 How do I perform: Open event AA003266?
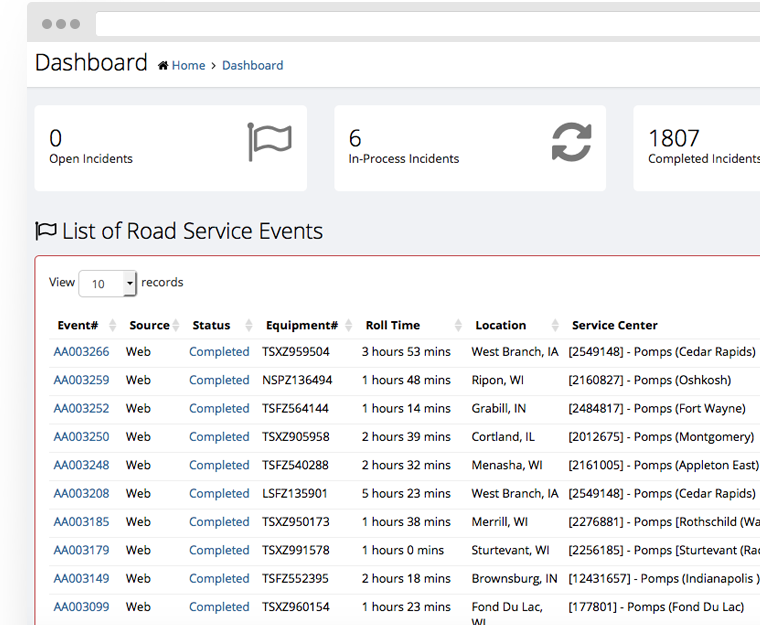tap(81, 352)
